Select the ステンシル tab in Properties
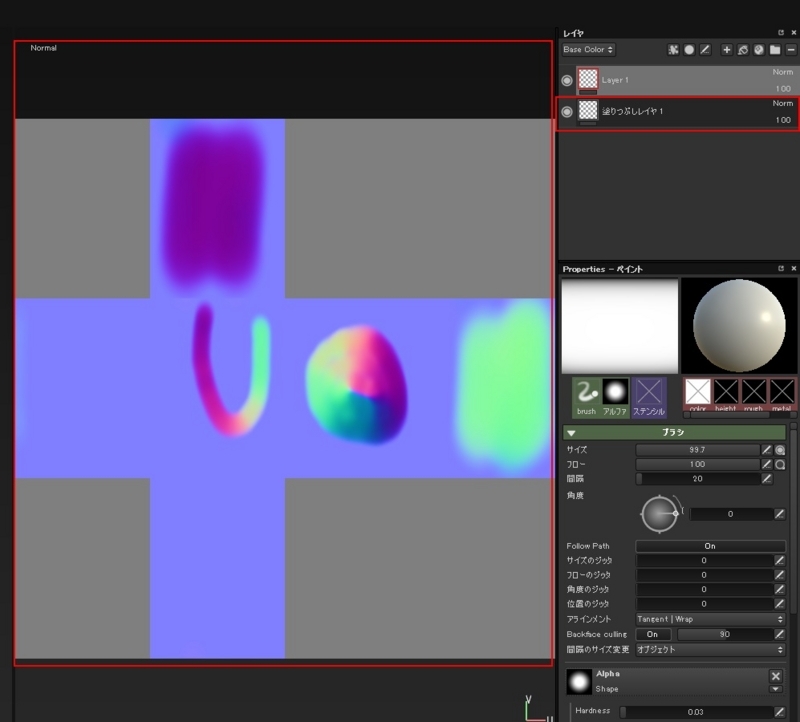The width and height of the screenshot is (800, 722). coord(649,397)
